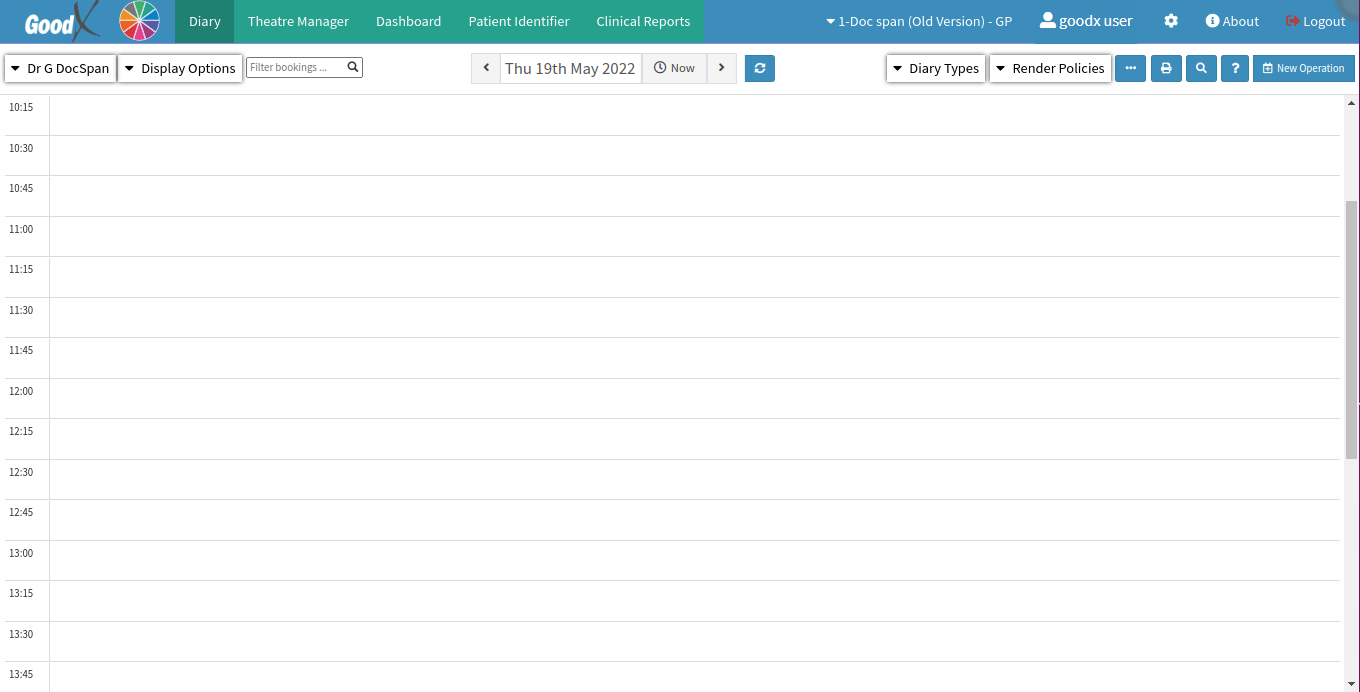The width and height of the screenshot is (1360, 692).
Task: Open Patient Identifier tab
Action: [519, 21]
